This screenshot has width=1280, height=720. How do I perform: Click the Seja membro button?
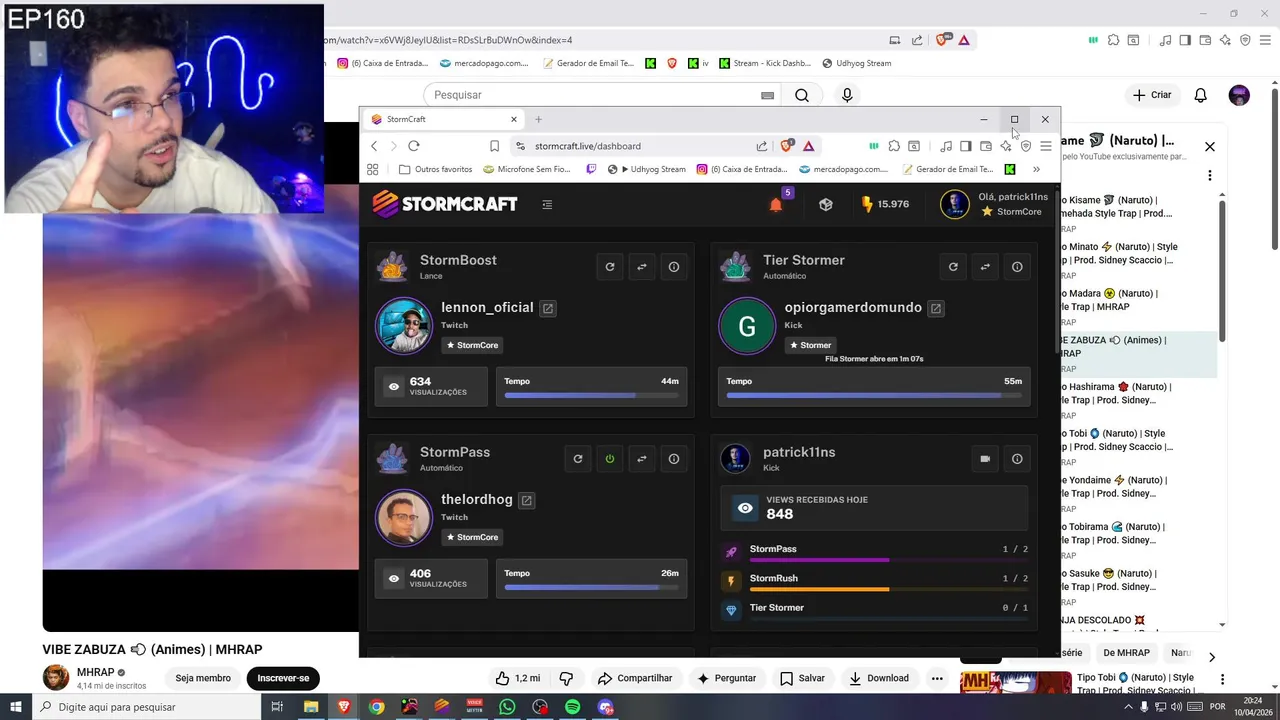[x=203, y=678]
